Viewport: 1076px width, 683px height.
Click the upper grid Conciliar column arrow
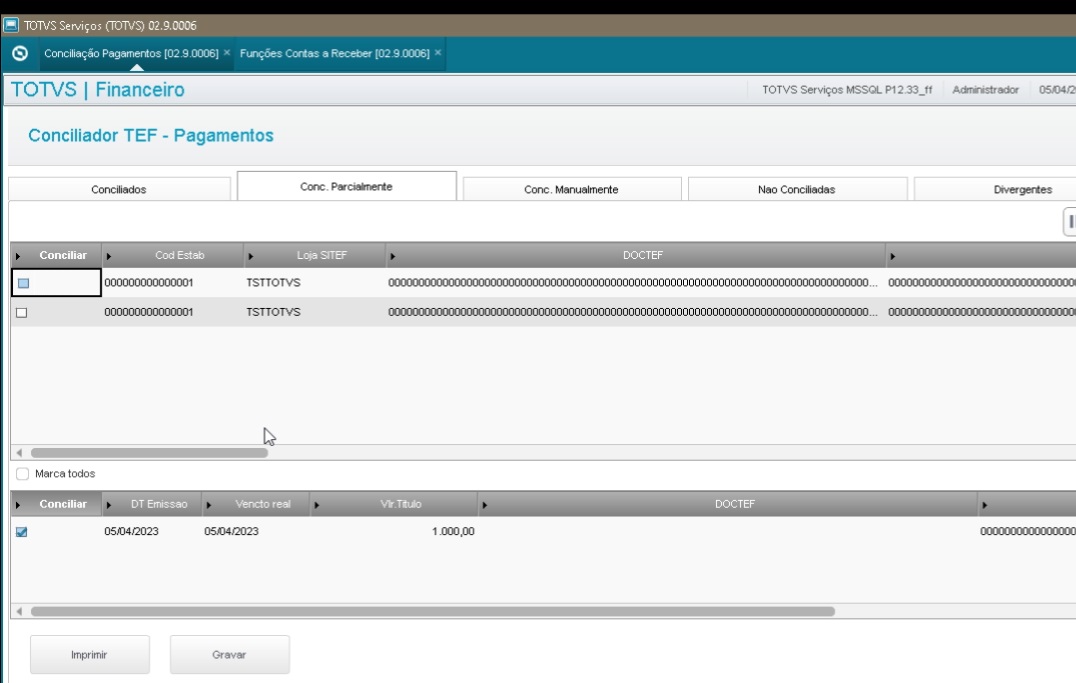(18, 256)
